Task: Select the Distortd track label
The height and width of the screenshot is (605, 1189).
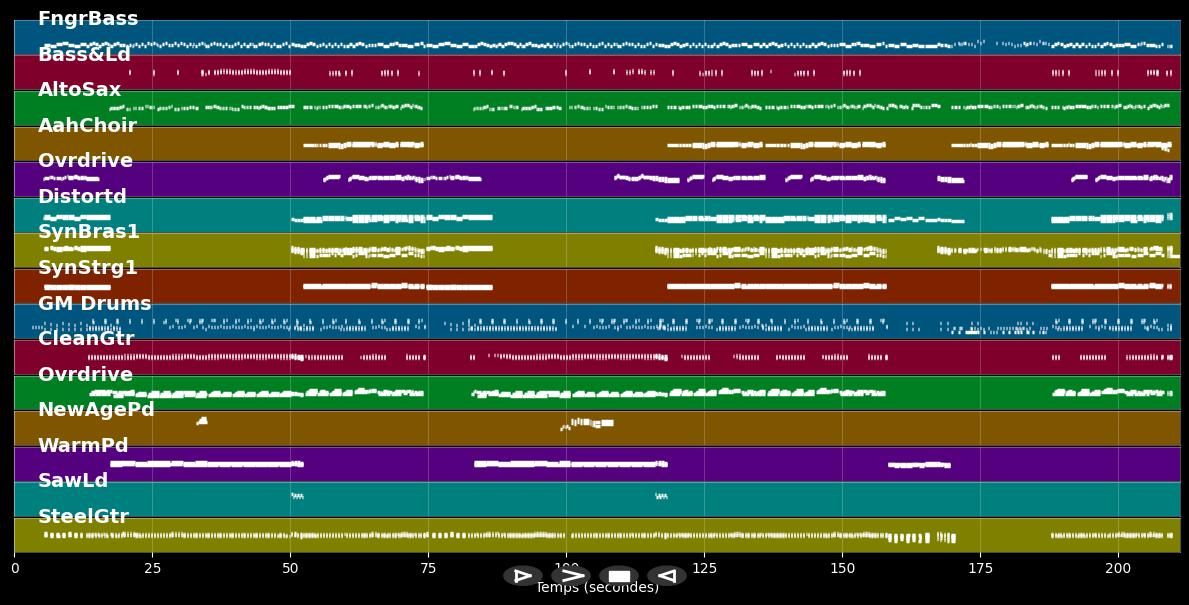Action: tap(82, 197)
